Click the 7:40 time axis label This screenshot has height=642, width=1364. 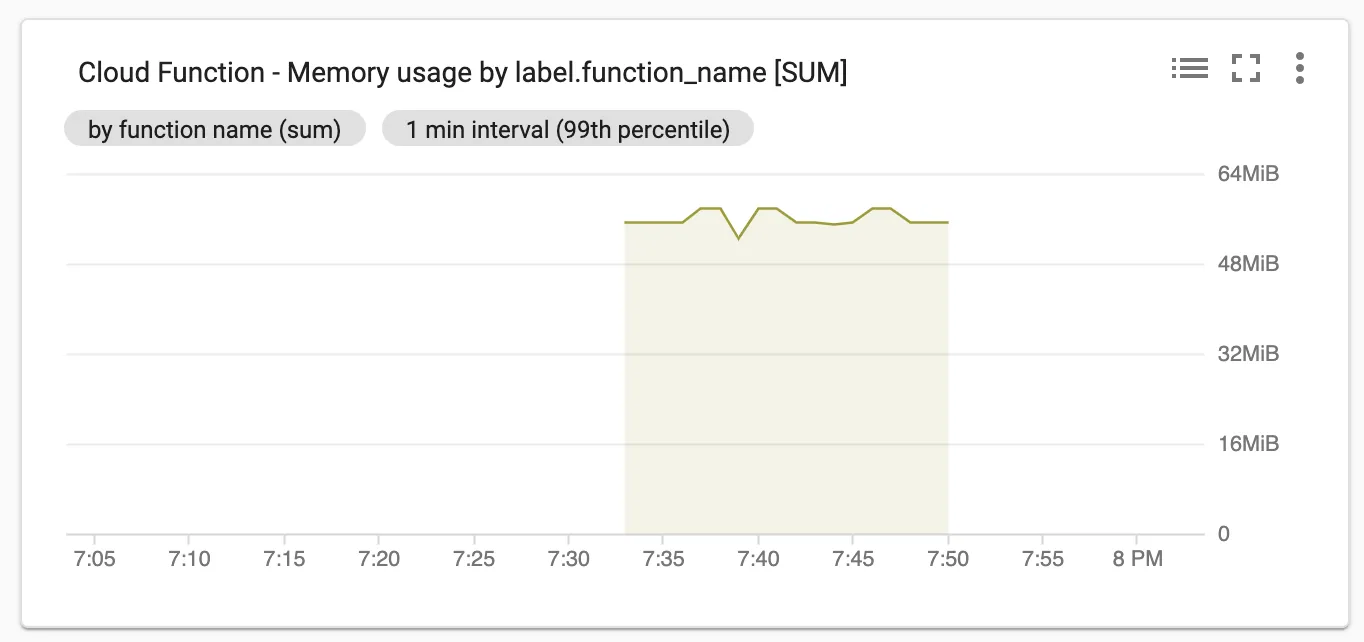pos(758,559)
